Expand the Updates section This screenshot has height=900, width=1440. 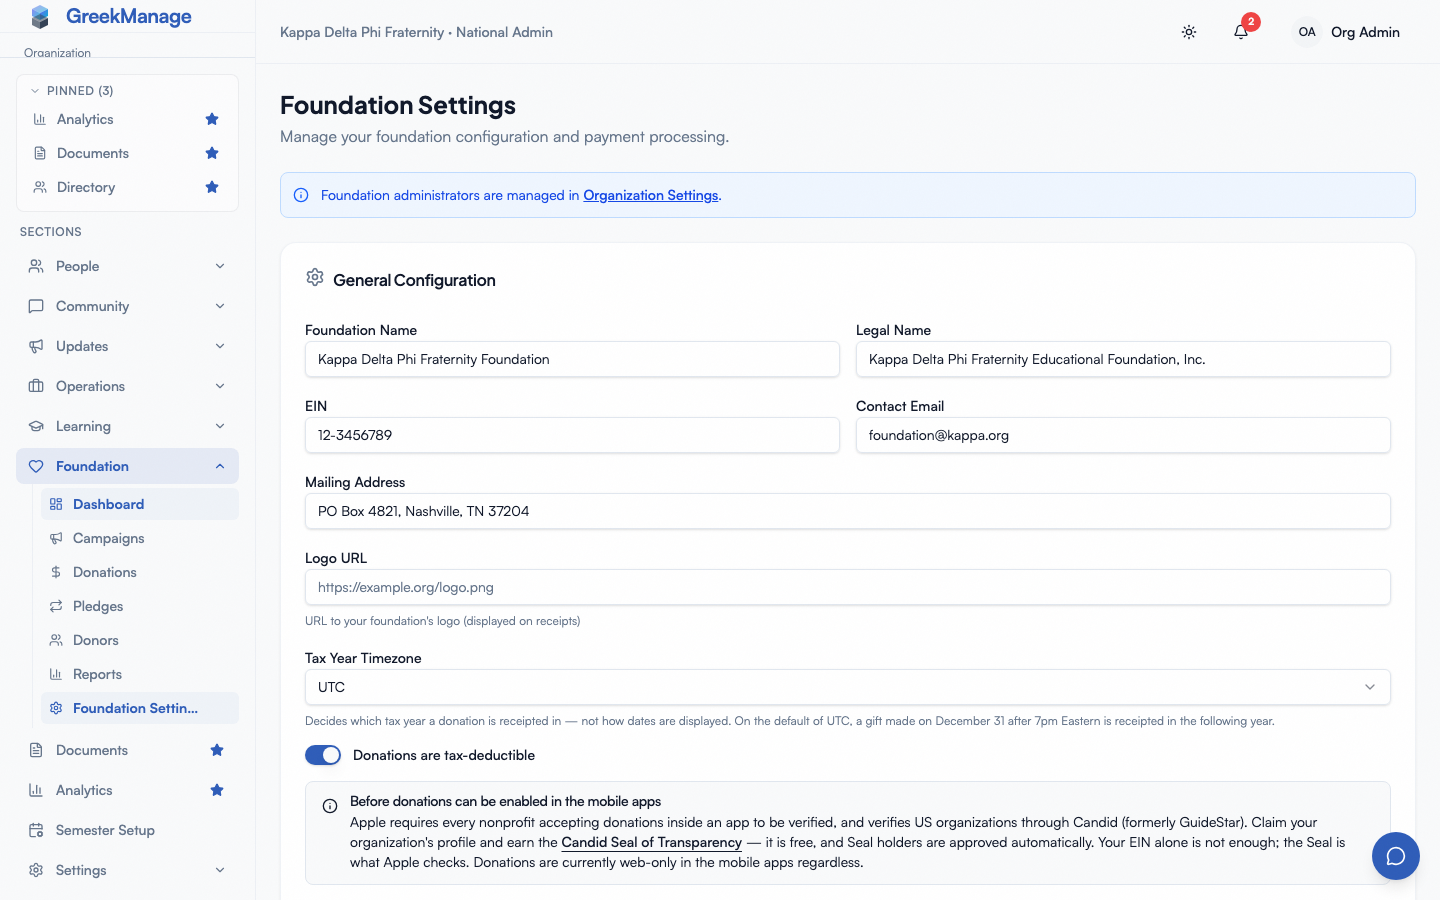[x=127, y=346]
